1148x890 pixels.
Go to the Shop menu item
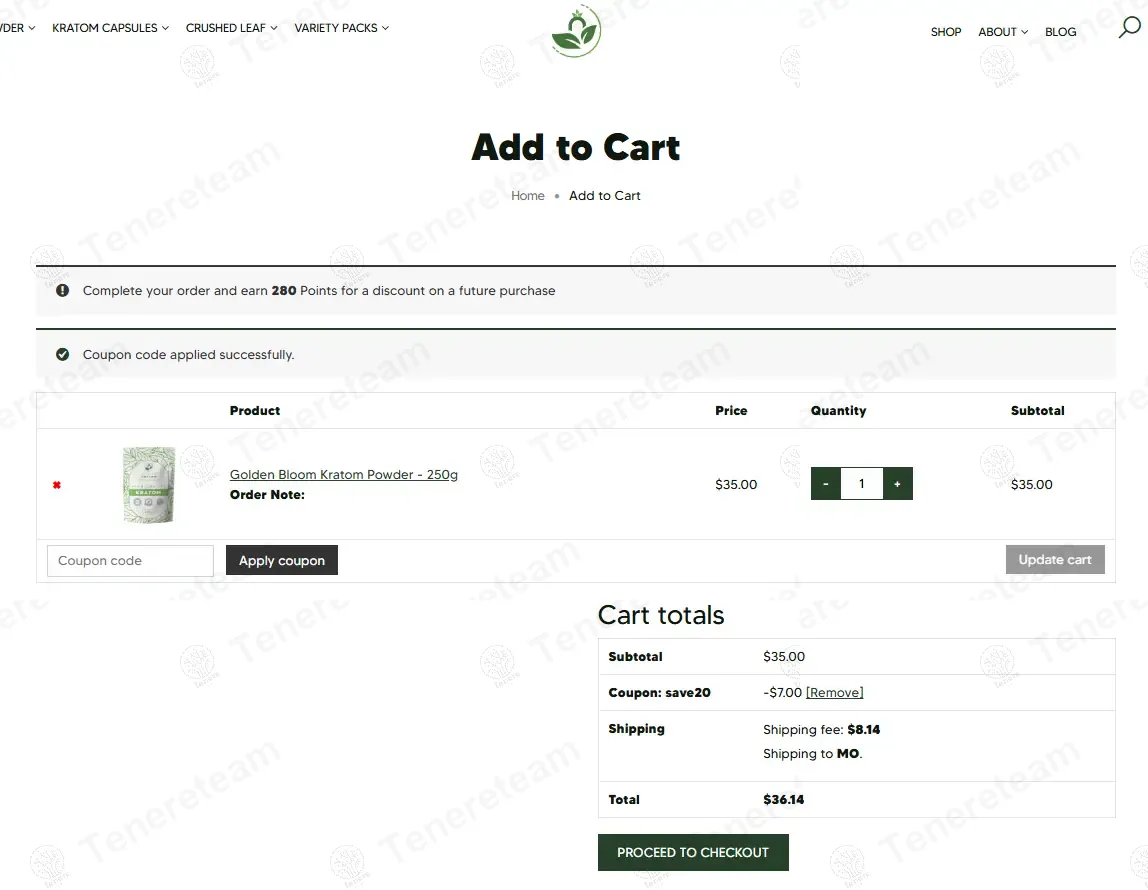click(x=946, y=32)
